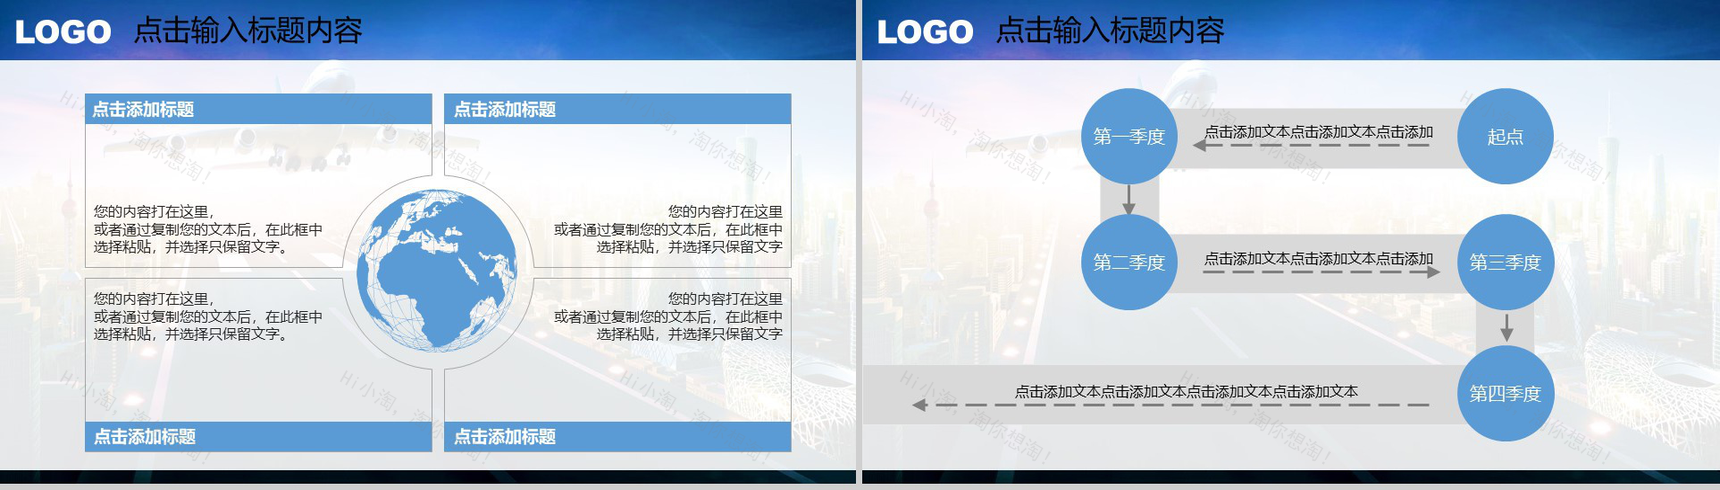Click the dashed arrow pointing from 起点 to 第一季度
The image size is (1720, 490).
tap(1312, 145)
